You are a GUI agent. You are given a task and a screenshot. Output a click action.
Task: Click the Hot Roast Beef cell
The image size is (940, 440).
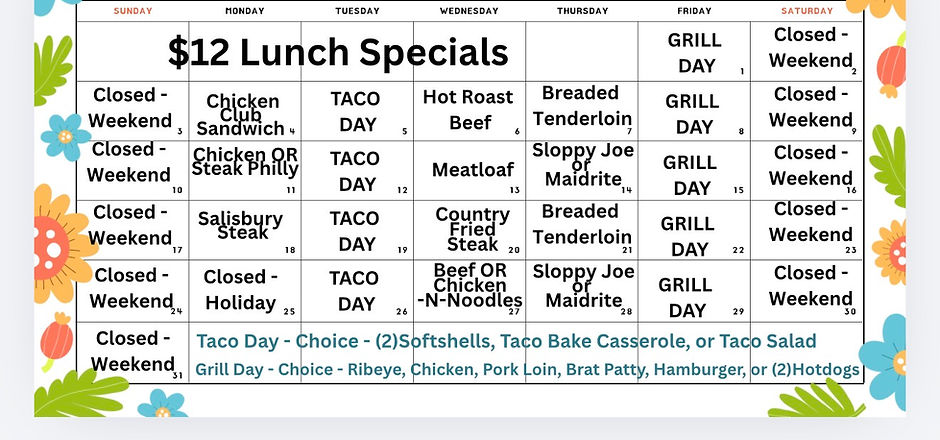[469, 111]
